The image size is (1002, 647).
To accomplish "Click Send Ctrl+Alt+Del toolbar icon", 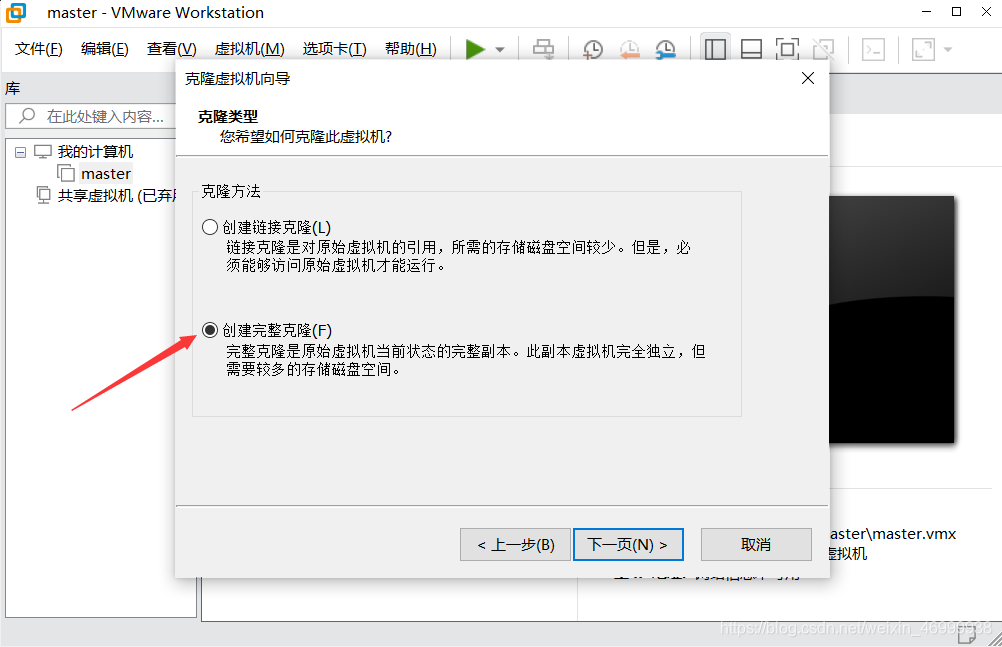I will coord(544,49).
